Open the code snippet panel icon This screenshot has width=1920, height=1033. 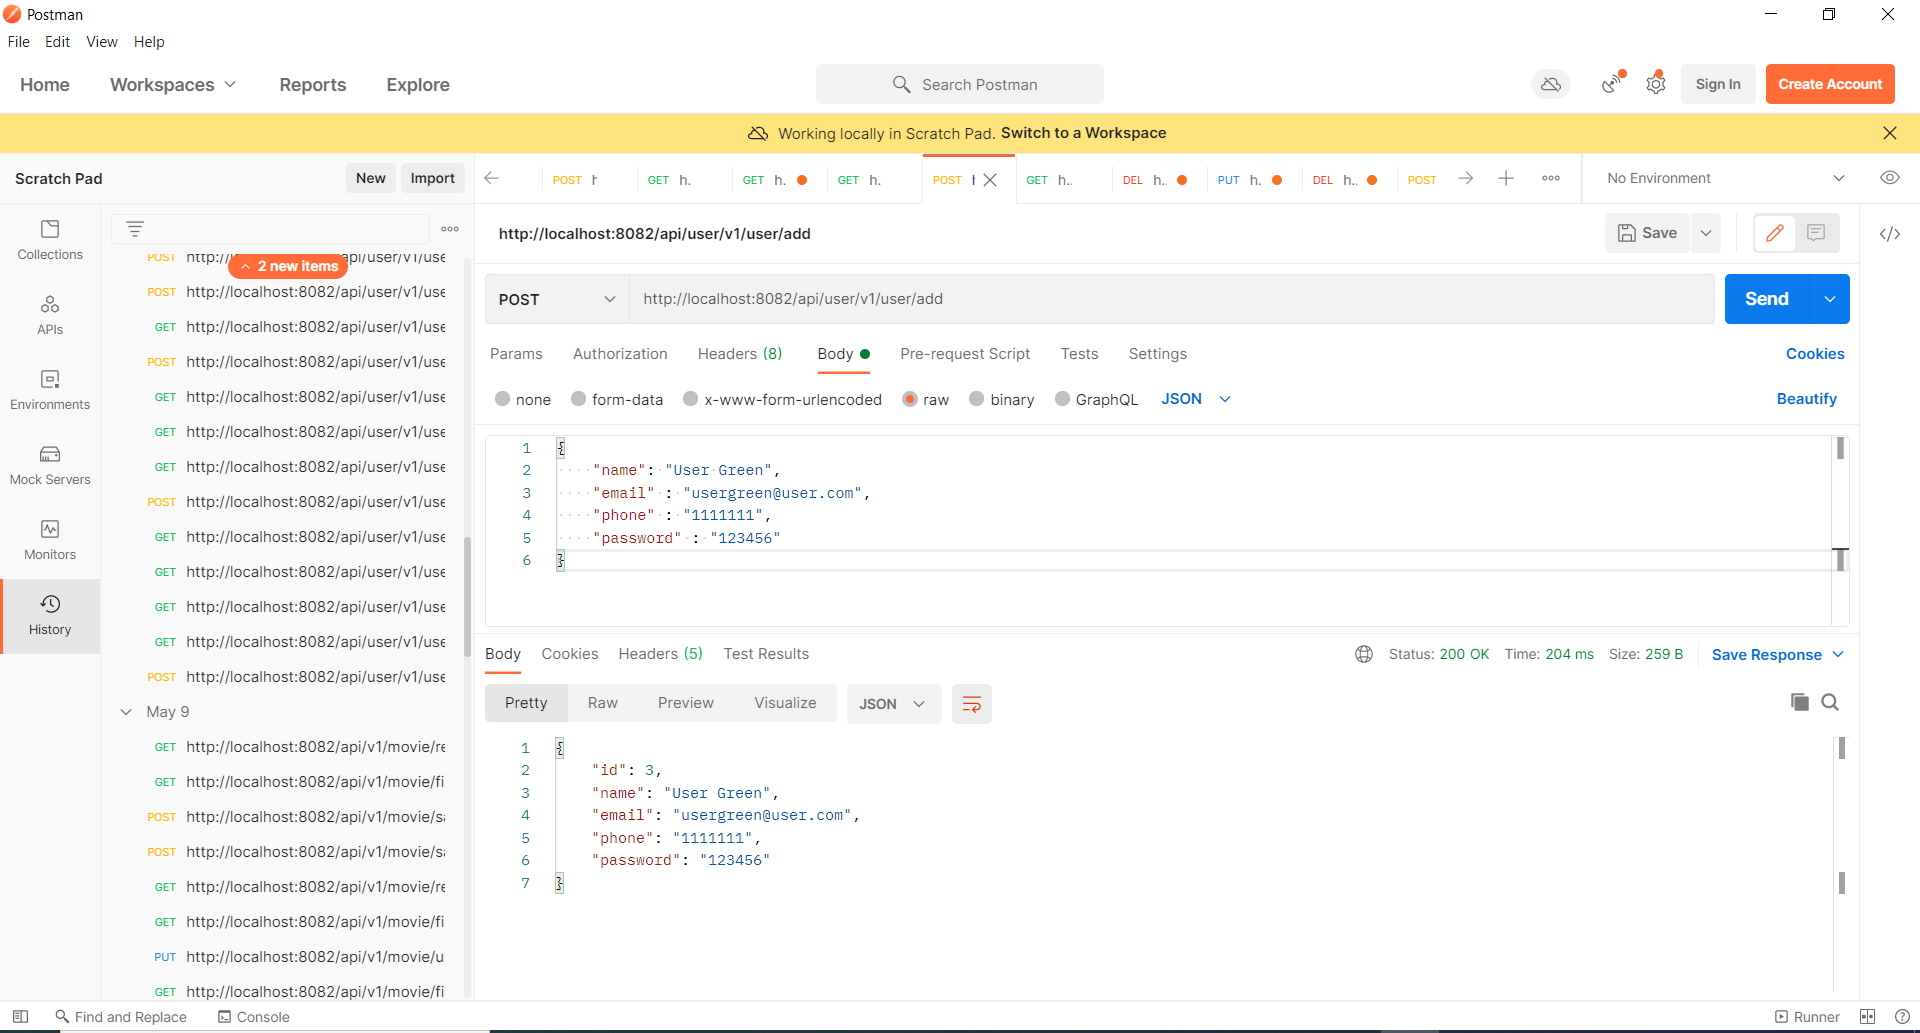click(1890, 234)
